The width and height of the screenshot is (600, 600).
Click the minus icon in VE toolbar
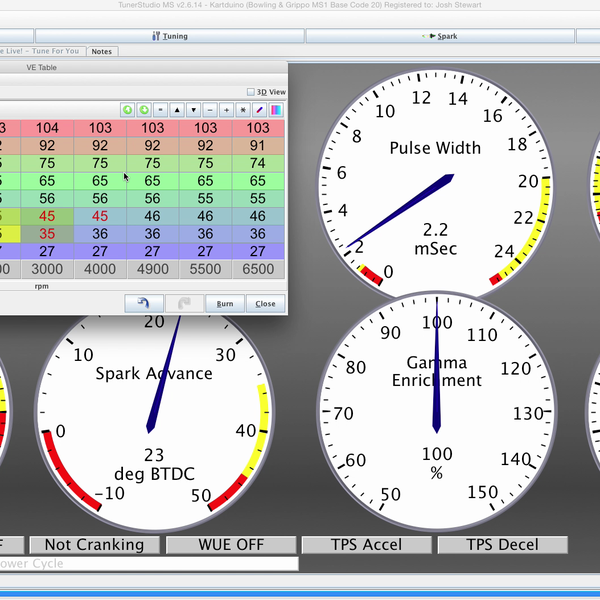coord(210,109)
